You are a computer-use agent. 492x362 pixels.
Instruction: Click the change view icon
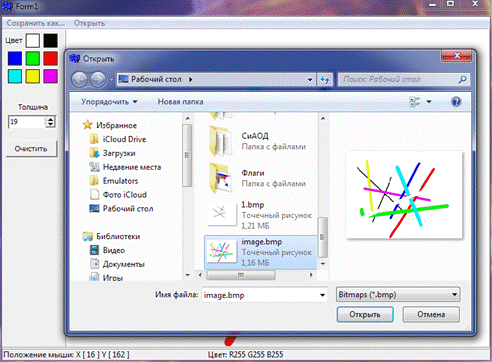pos(415,102)
